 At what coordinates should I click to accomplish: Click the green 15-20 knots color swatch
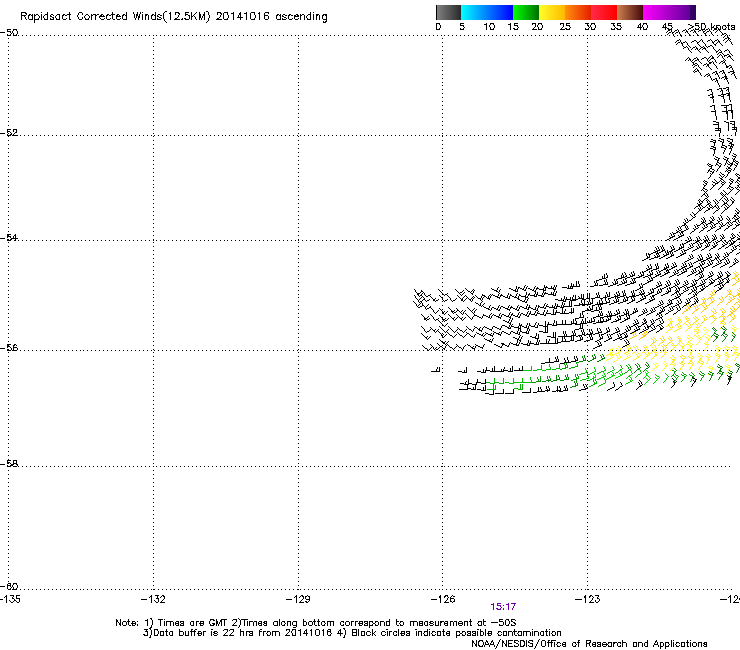click(x=526, y=12)
